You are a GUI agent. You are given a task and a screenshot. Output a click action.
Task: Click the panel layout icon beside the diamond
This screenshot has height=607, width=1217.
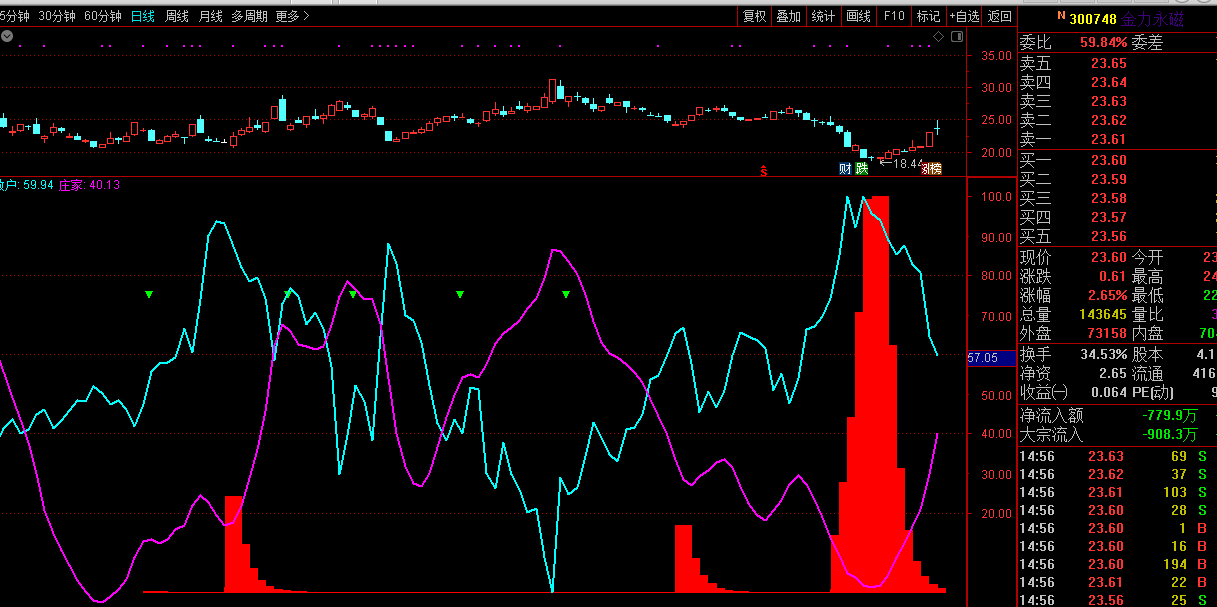tap(956, 37)
